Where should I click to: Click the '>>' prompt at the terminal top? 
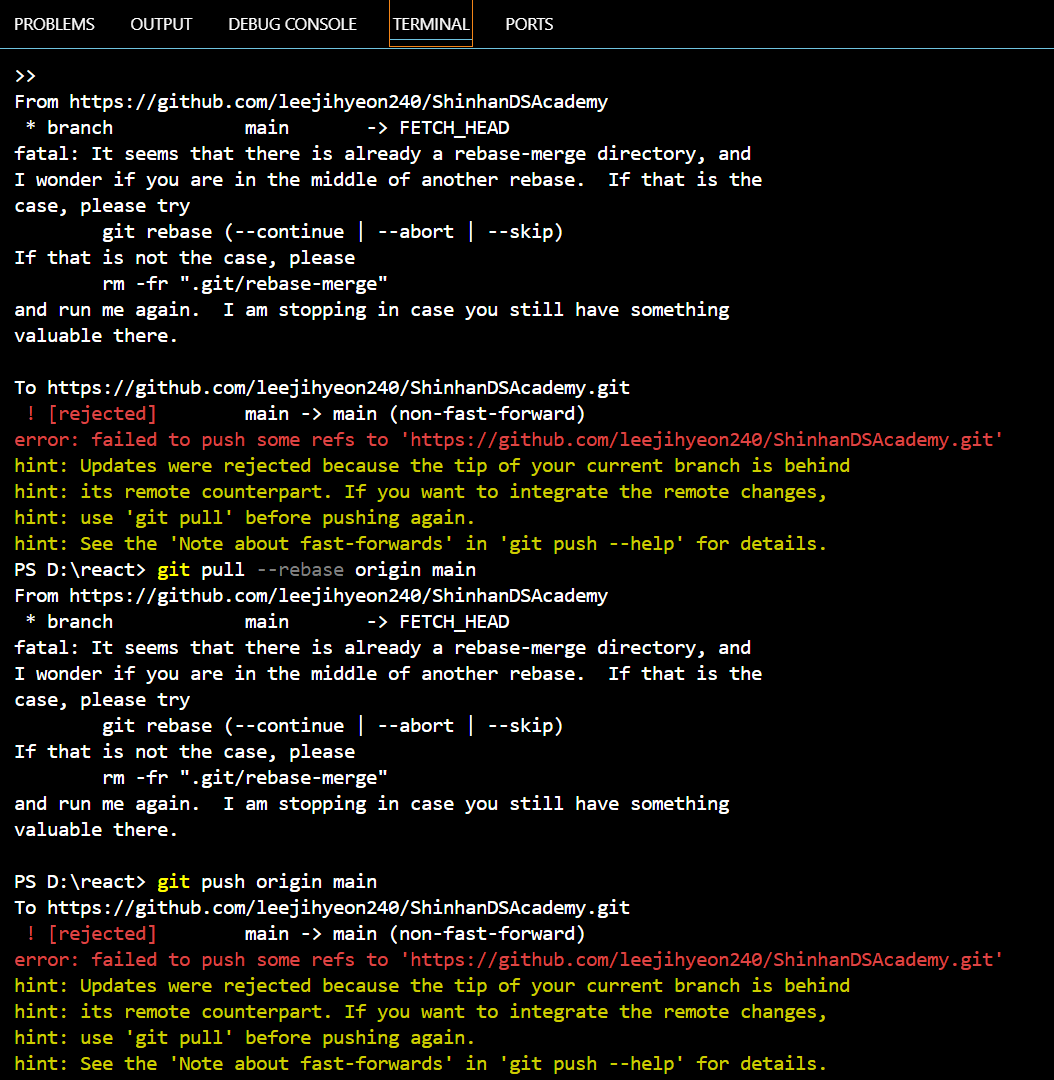(x=25, y=76)
